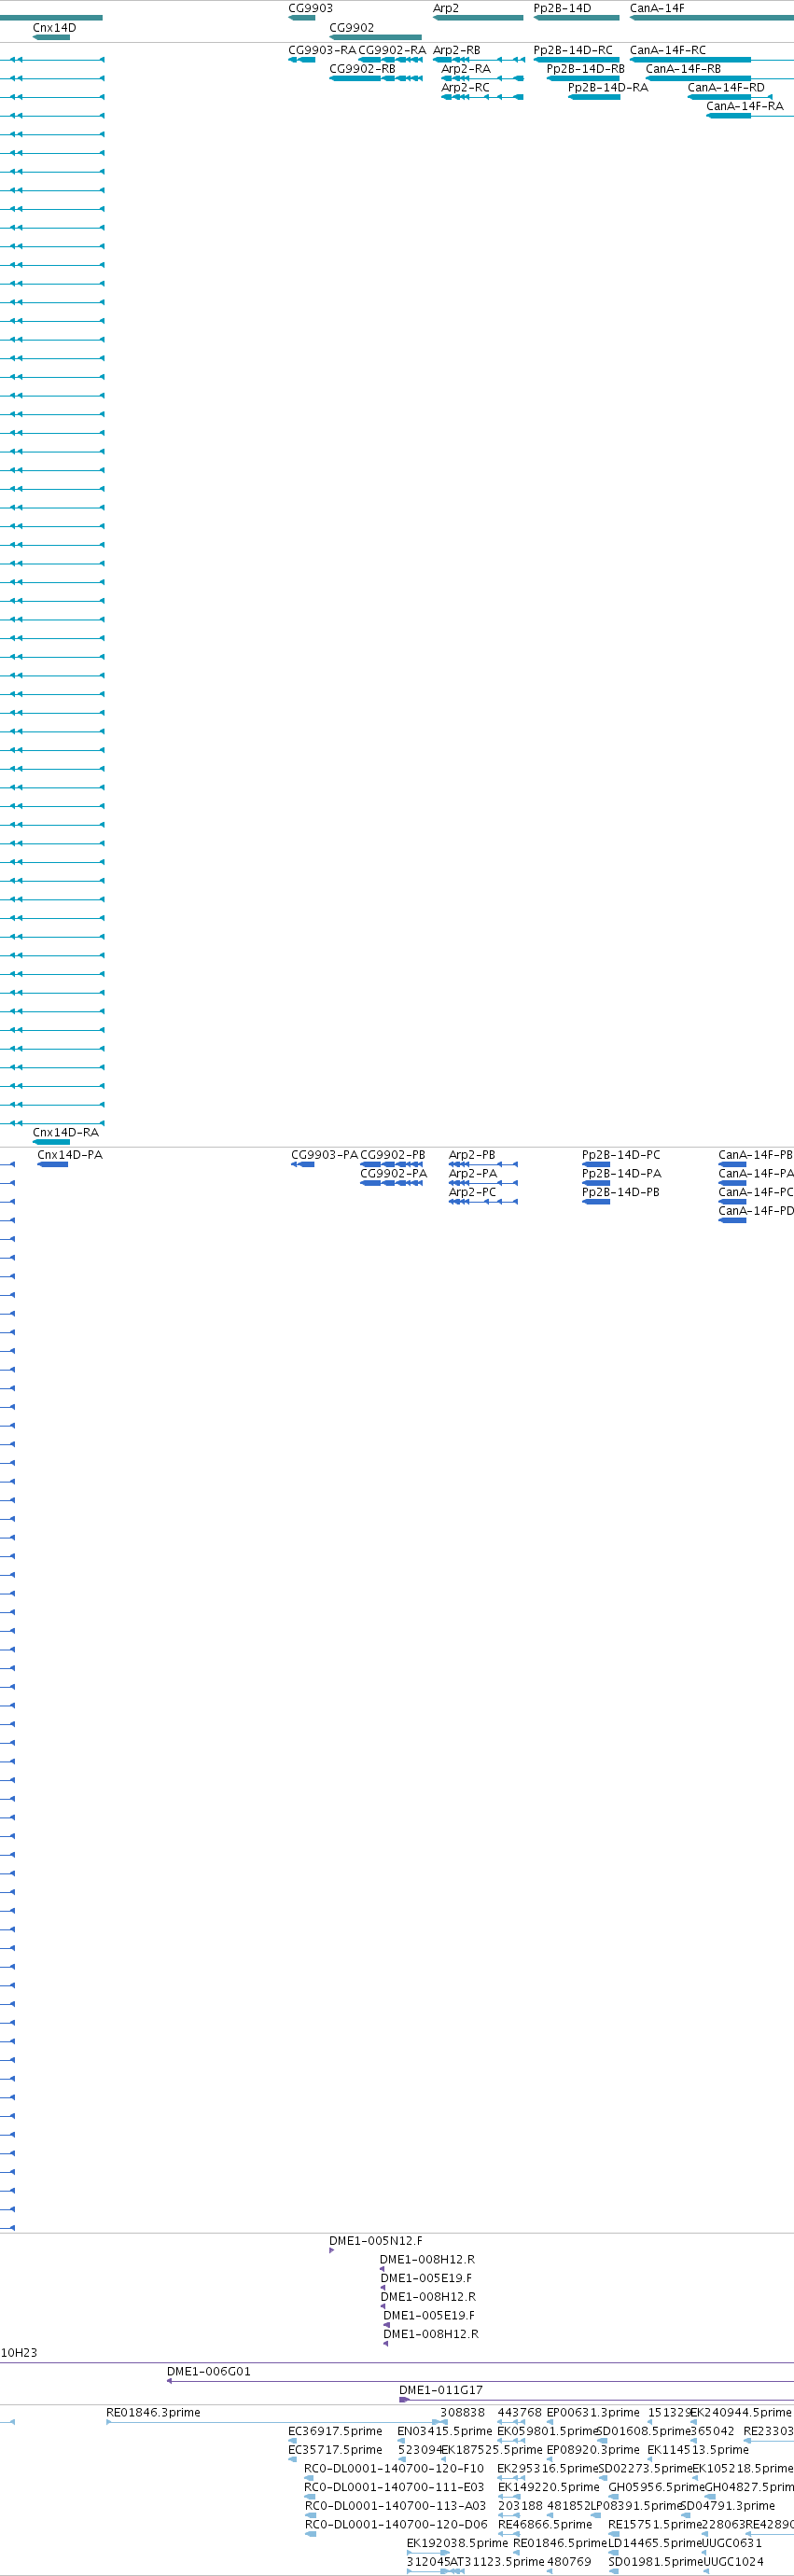Open the Pp2B-14D-PB protein label
The height and width of the screenshot is (2576, 794).
(x=621, y=1192)
